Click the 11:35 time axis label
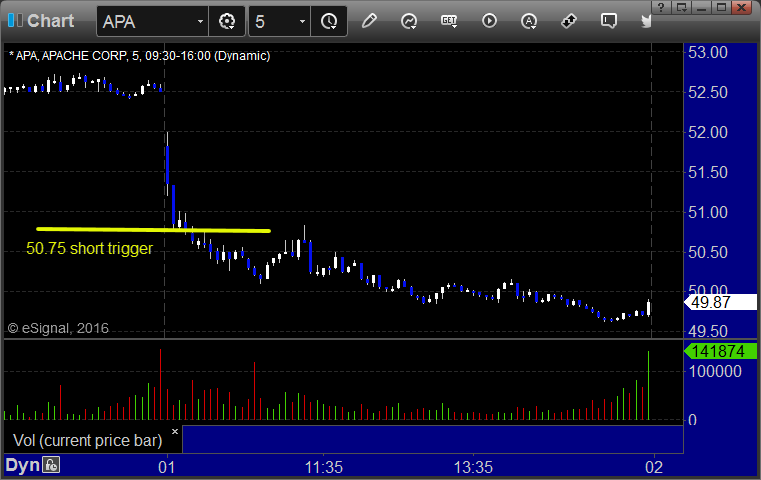Screen dimensions: 761x480 click(324, 467)
